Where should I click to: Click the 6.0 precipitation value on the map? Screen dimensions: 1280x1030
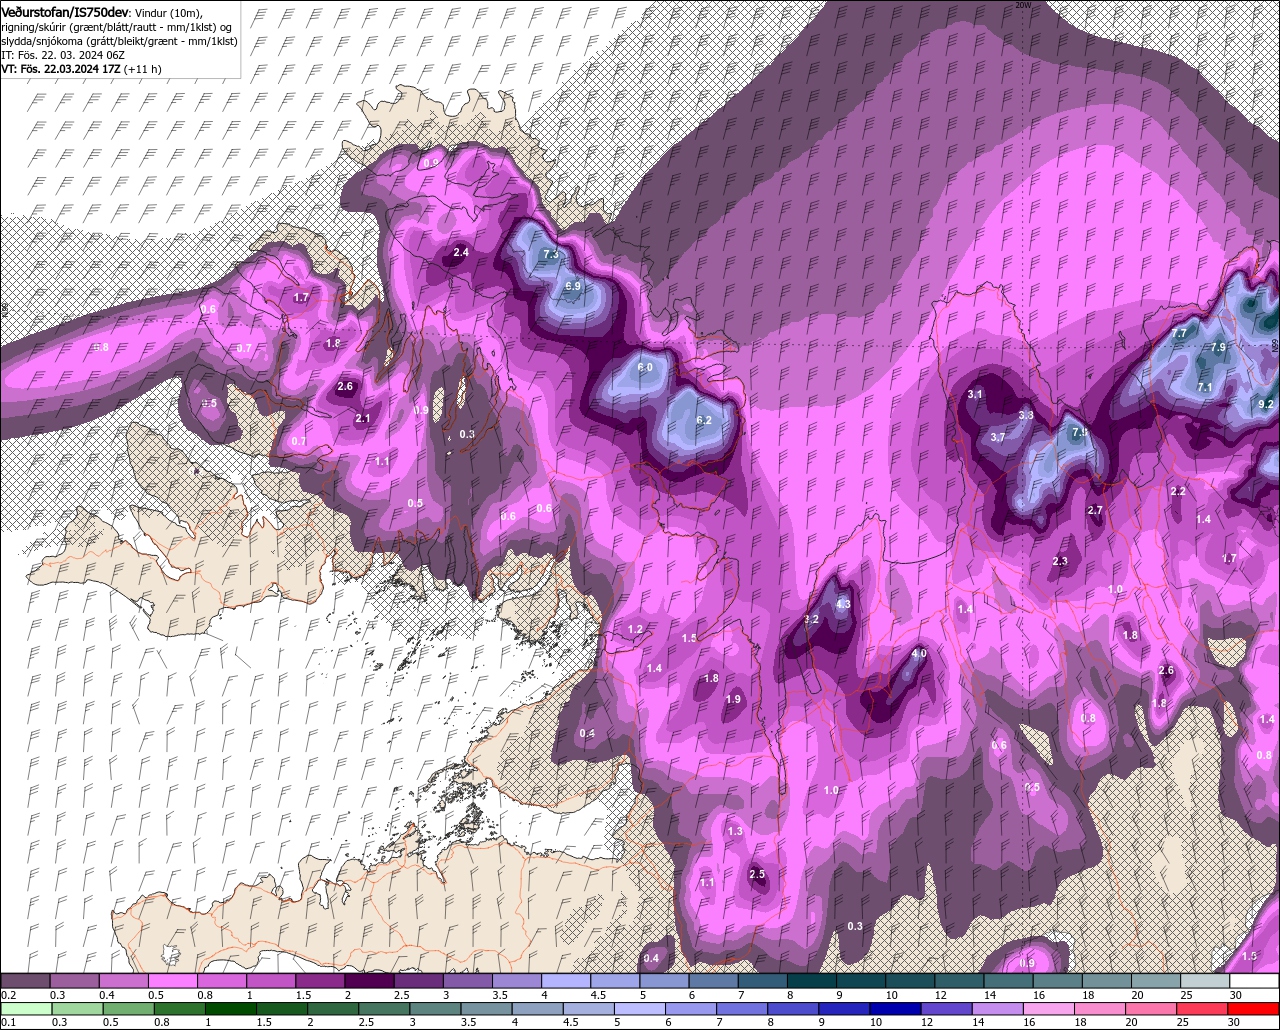pyautogui.click(x=645, y=367)
